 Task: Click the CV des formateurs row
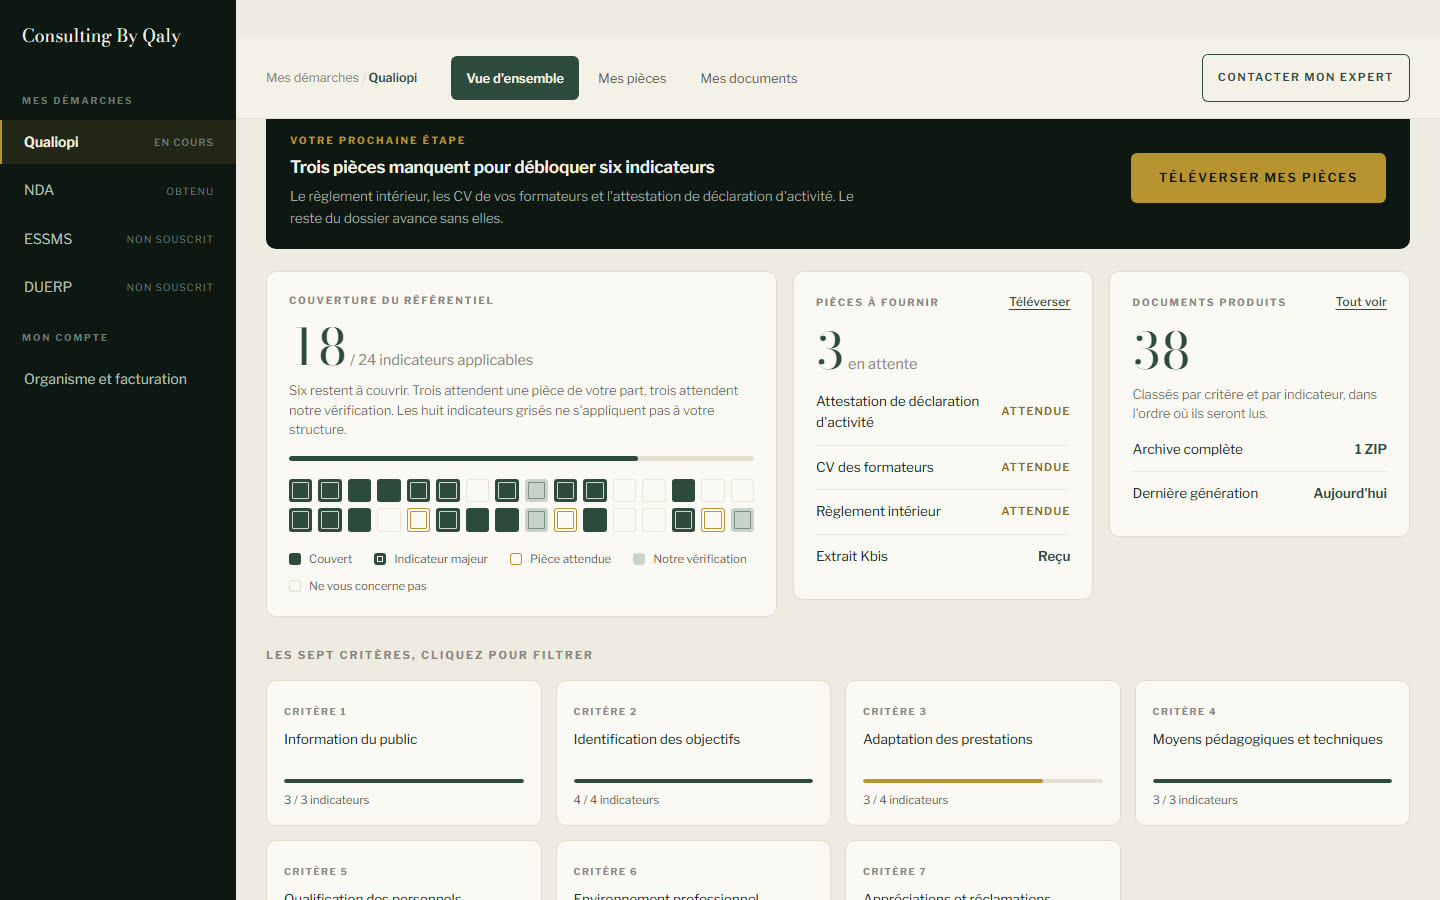pos(943,467)
